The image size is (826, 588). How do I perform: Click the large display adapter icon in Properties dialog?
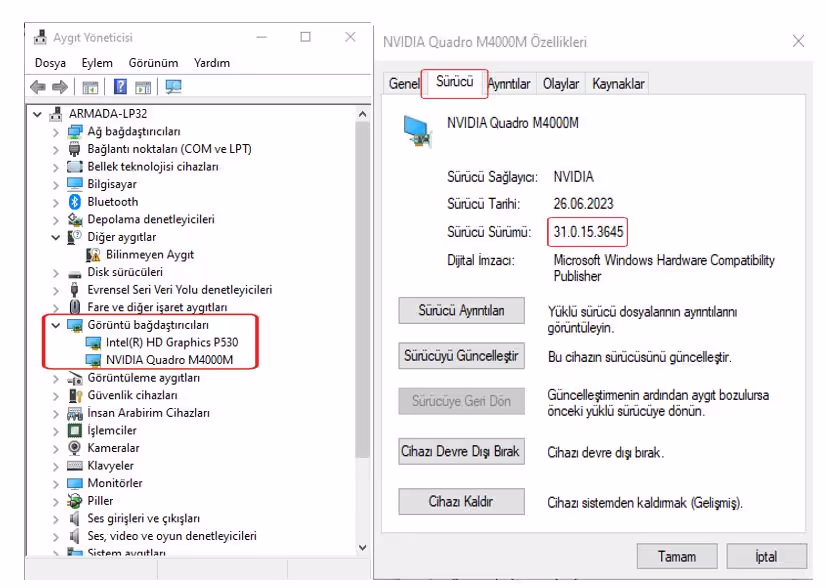417,131
